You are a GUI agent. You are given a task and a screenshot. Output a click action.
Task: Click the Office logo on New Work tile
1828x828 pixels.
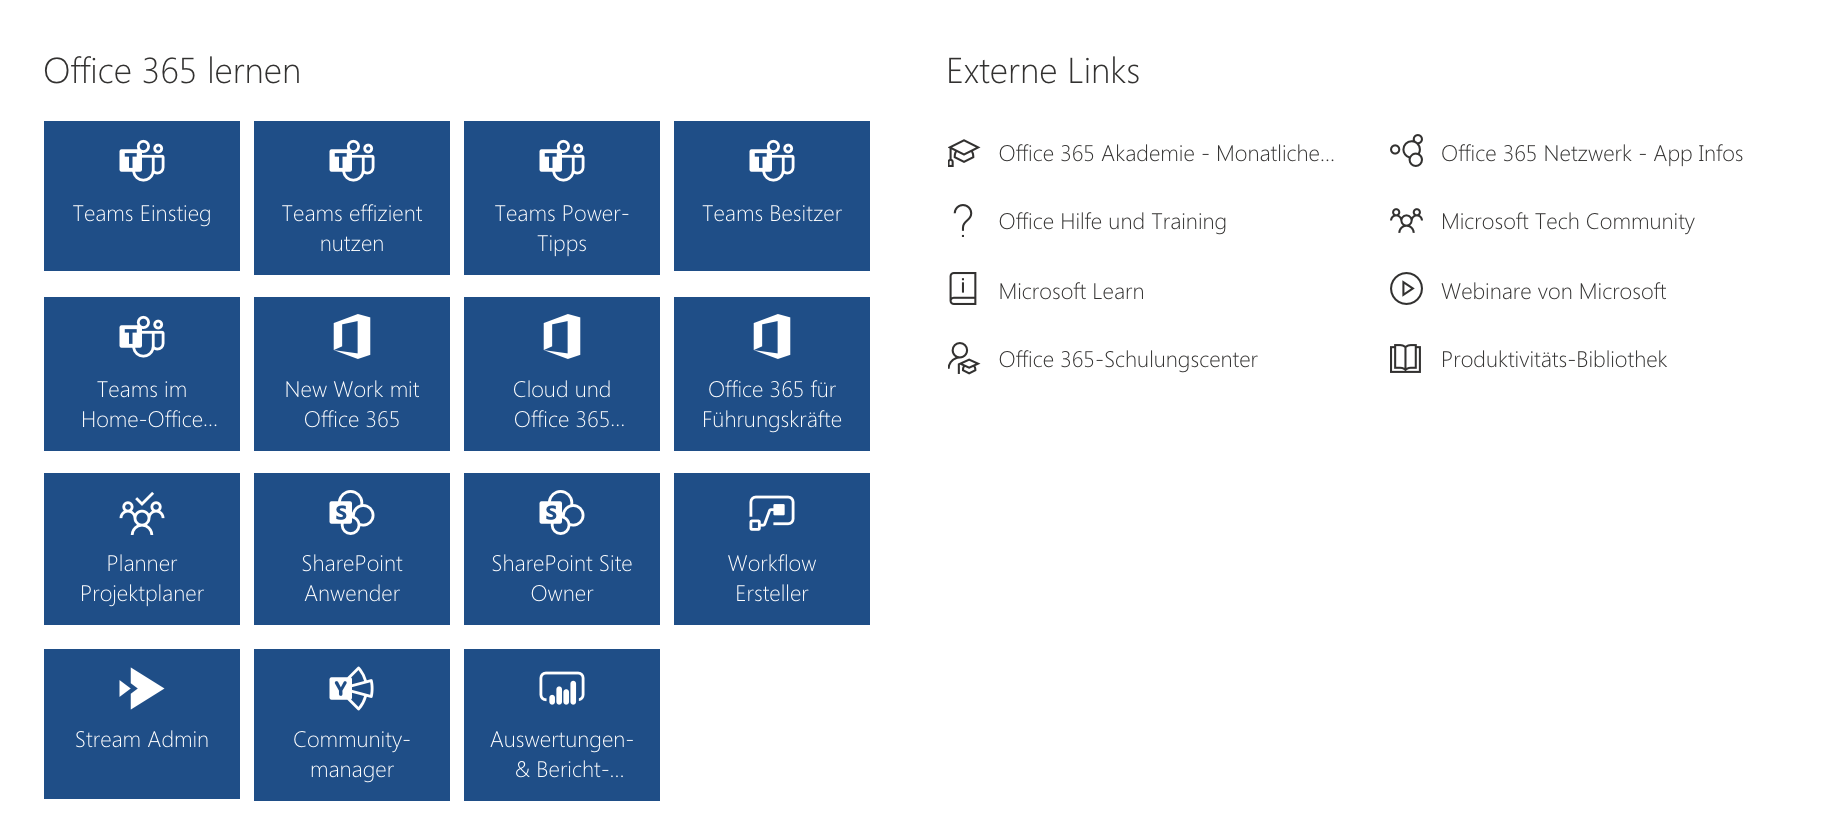point(352,336)
